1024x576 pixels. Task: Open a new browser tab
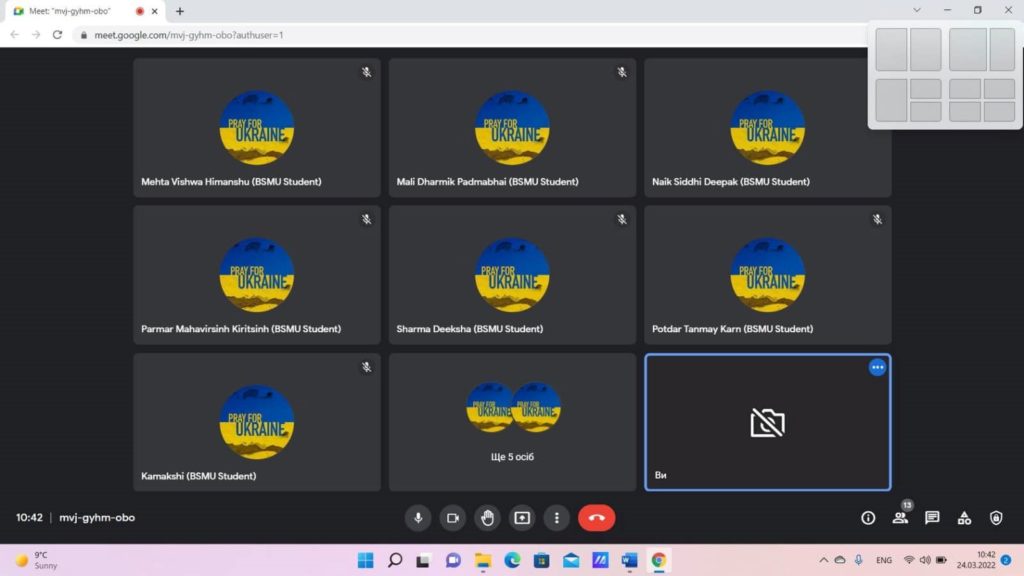(x=180, y=11)
